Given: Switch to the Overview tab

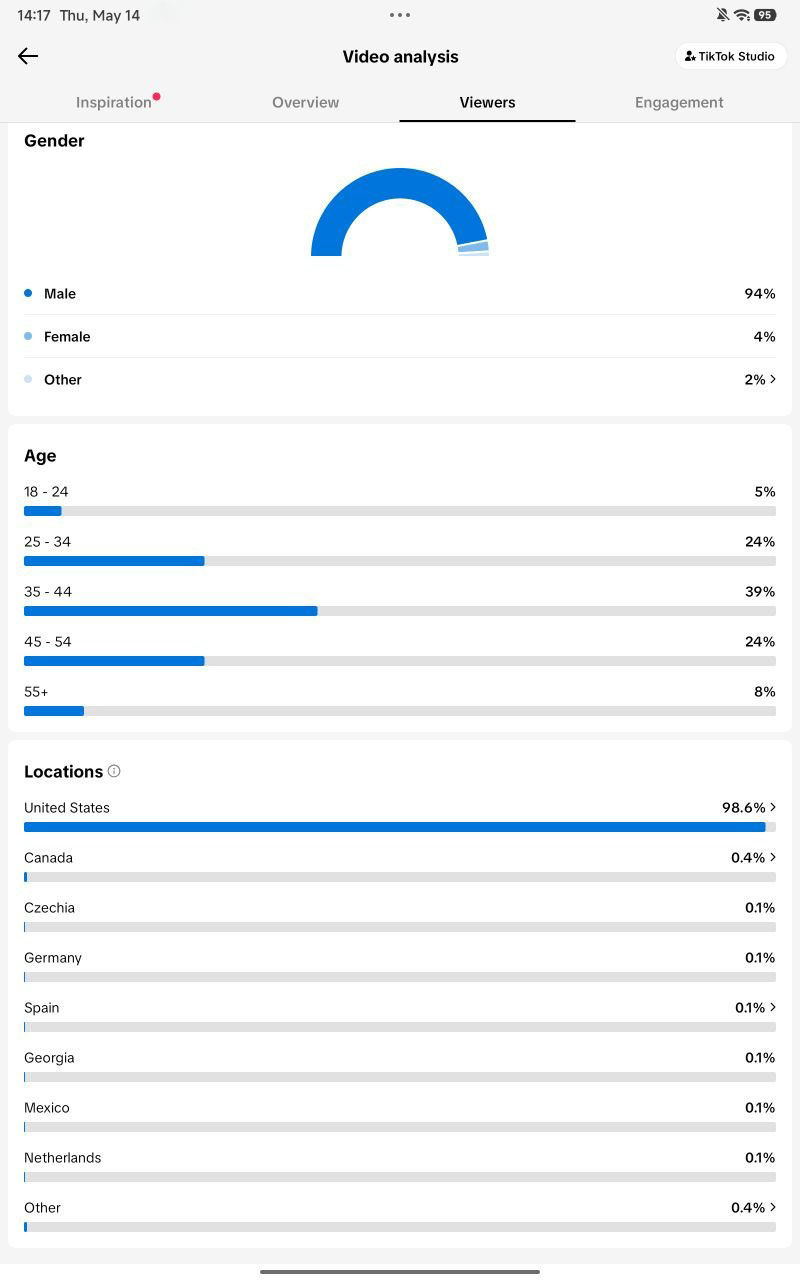Looking at the screenshot, I should 305,102.
